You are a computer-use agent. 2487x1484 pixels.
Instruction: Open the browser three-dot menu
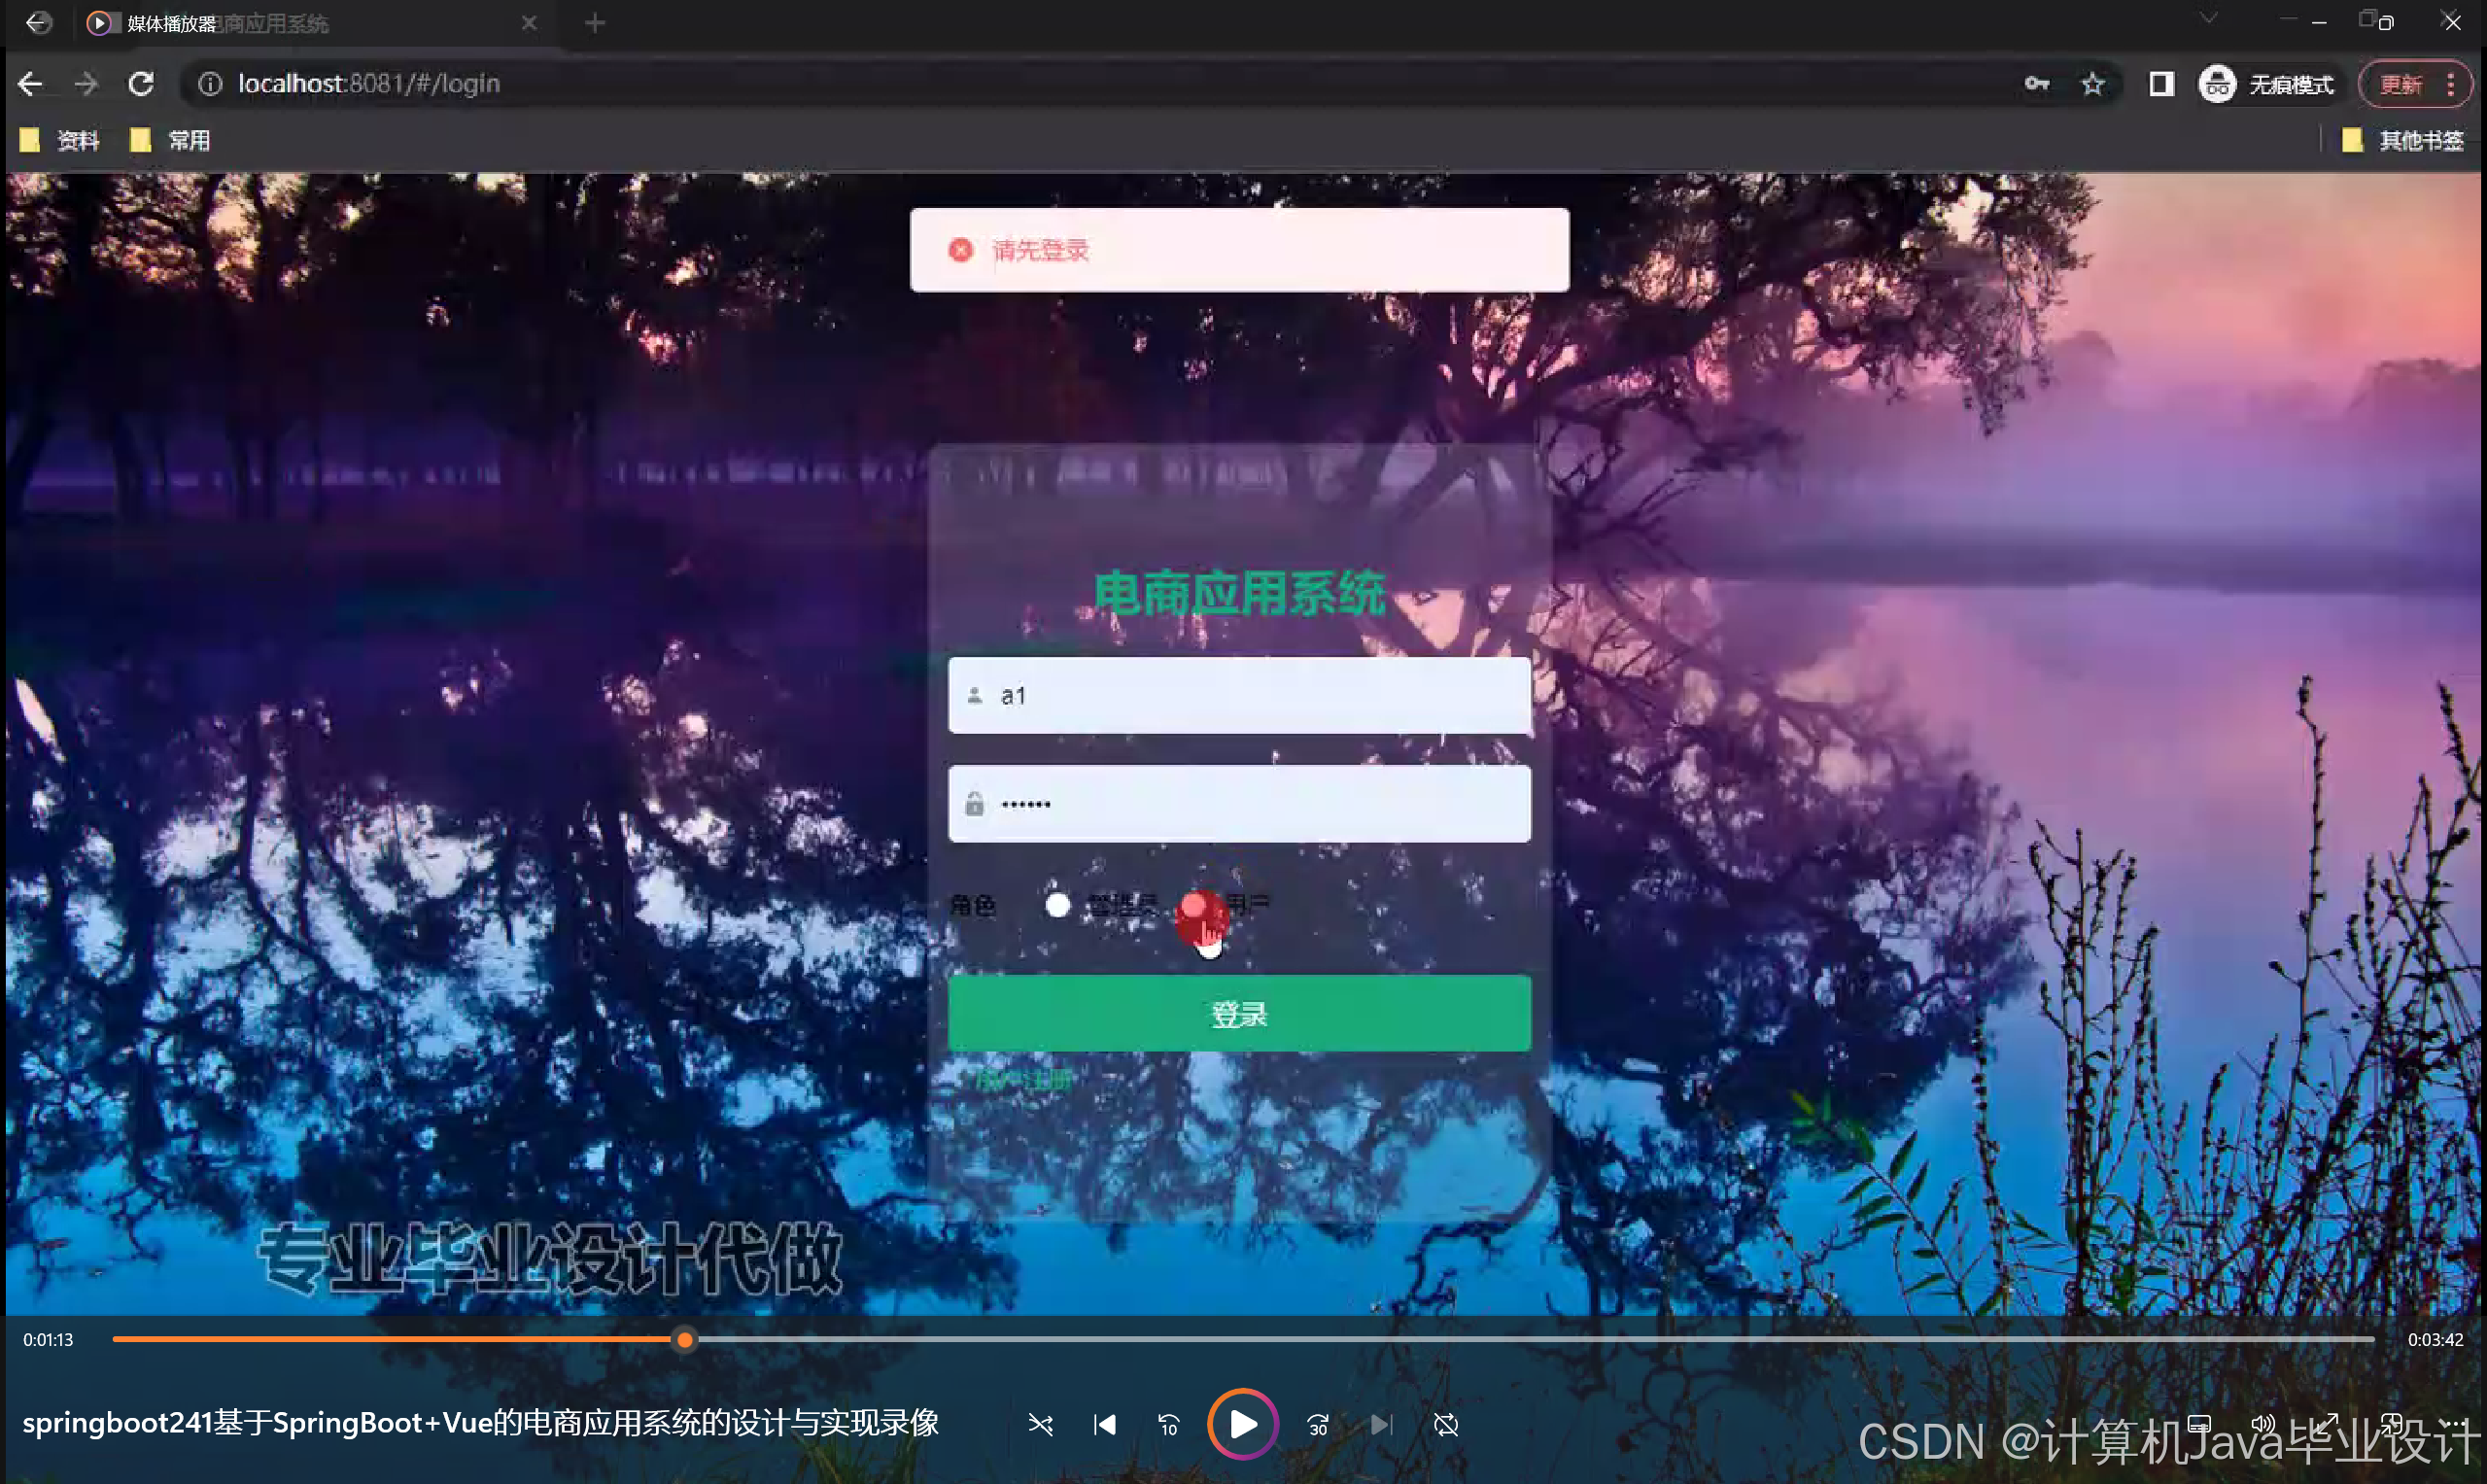pos(2450,84)
